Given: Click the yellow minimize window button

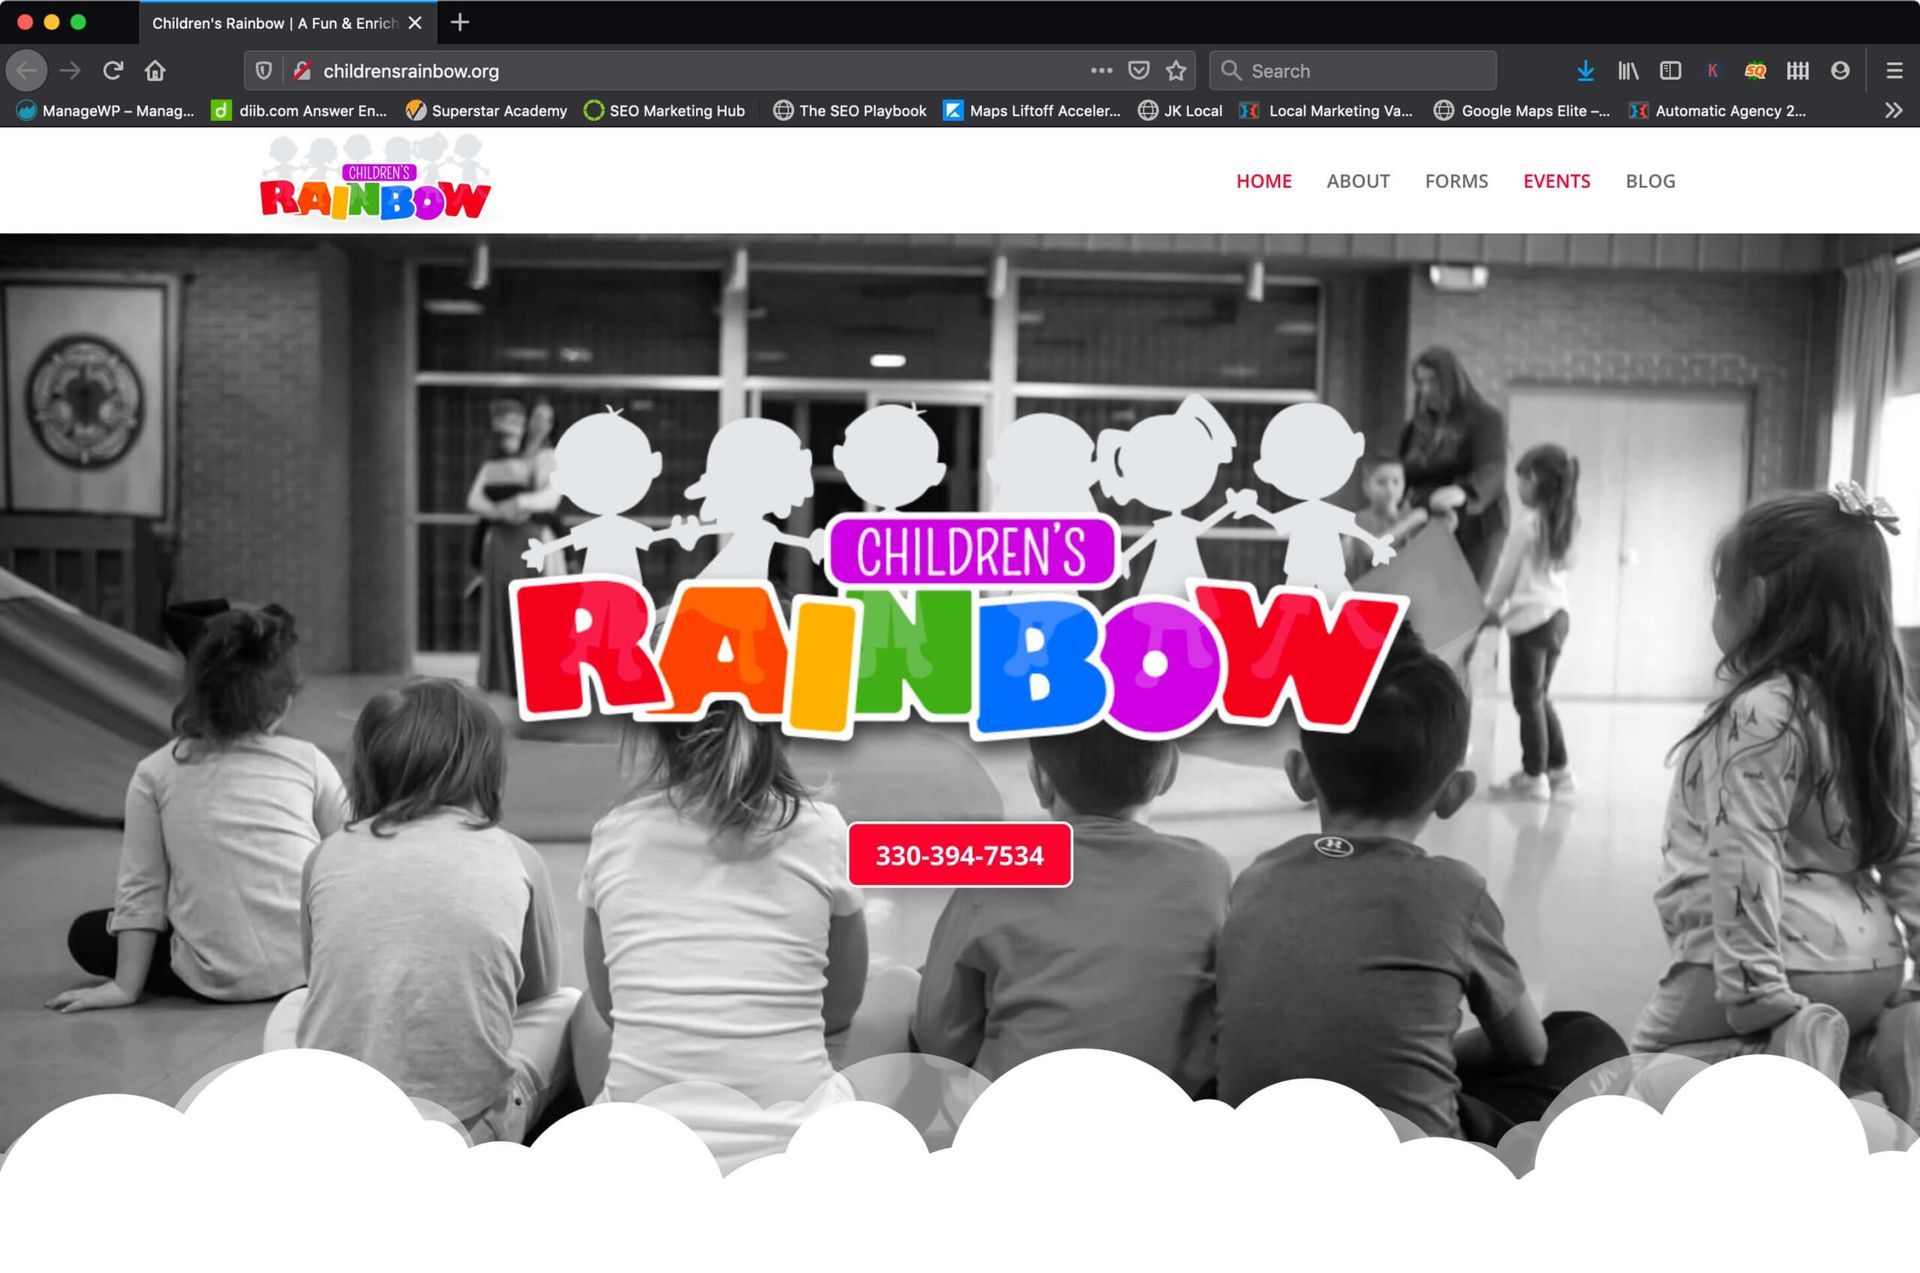Looking at the screenshot, I should pos(52,22).
